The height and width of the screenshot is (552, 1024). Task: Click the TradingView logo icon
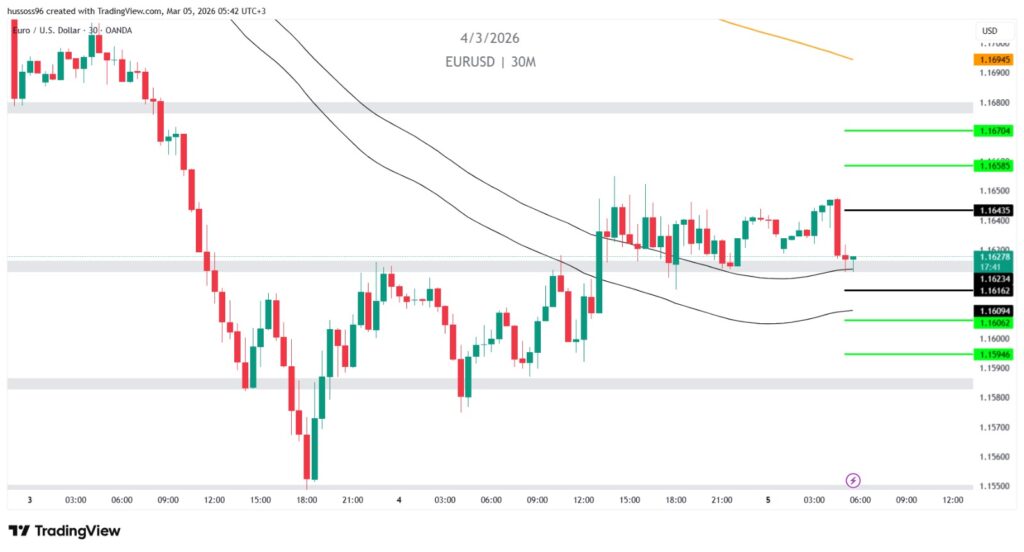pos(19,531)
